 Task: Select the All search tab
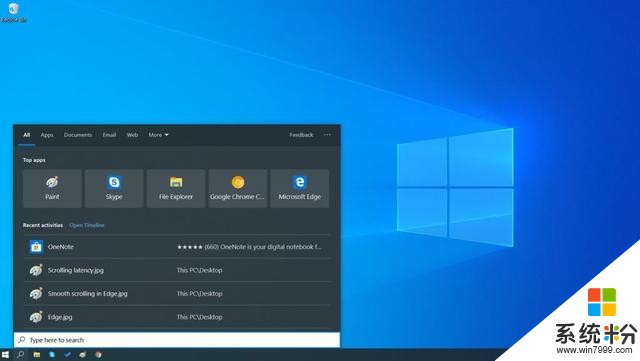(27, 135)
